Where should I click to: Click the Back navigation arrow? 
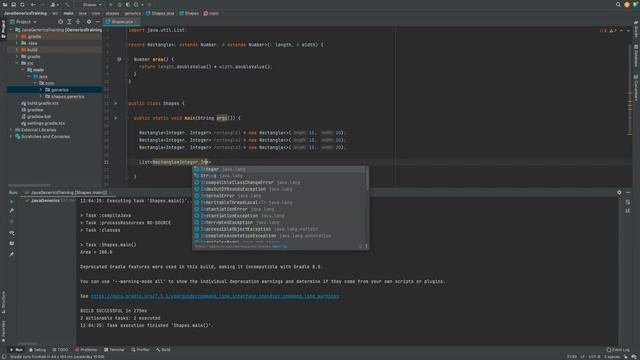(33, 4)
